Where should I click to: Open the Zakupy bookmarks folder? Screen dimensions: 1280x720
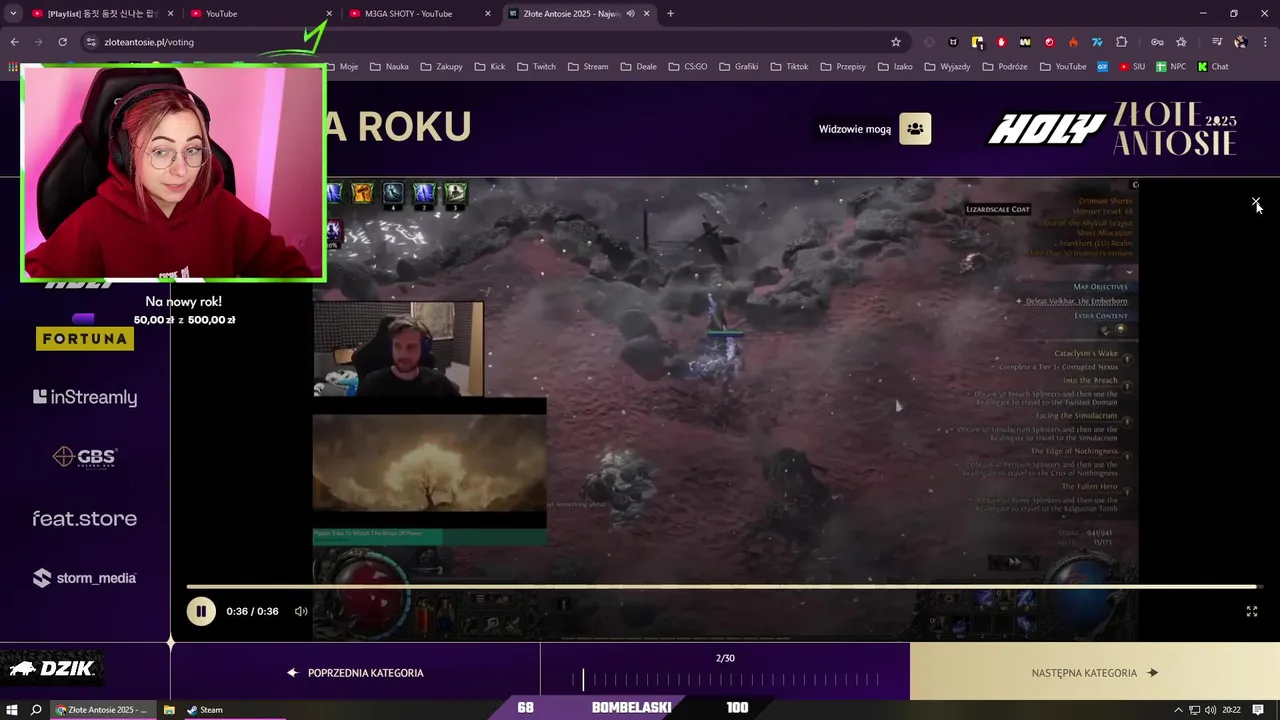441,67
